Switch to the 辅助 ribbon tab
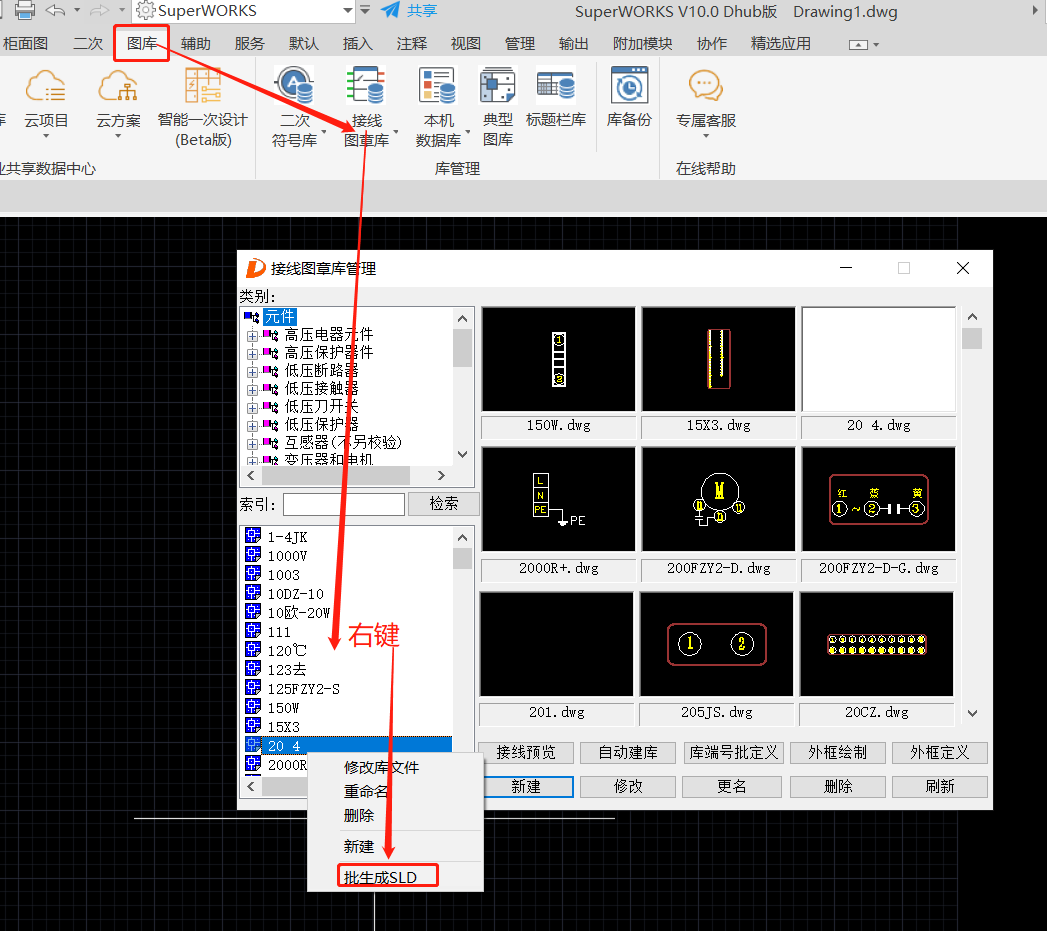The width and height of the screenshot is (1047, 931). point(196,43)
